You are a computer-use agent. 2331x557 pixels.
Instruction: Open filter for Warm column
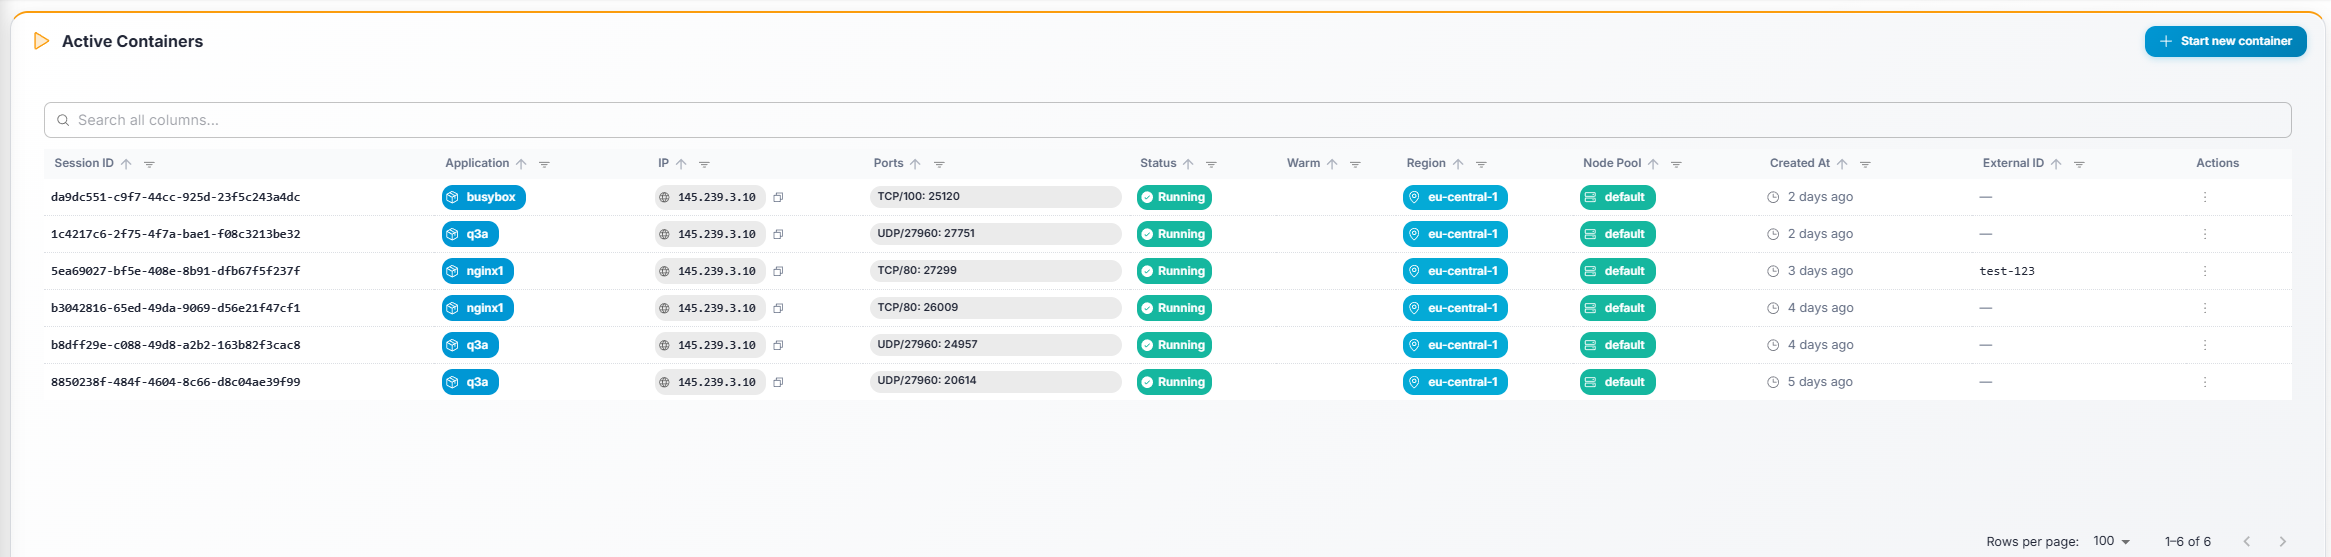tap(1355, 164)
